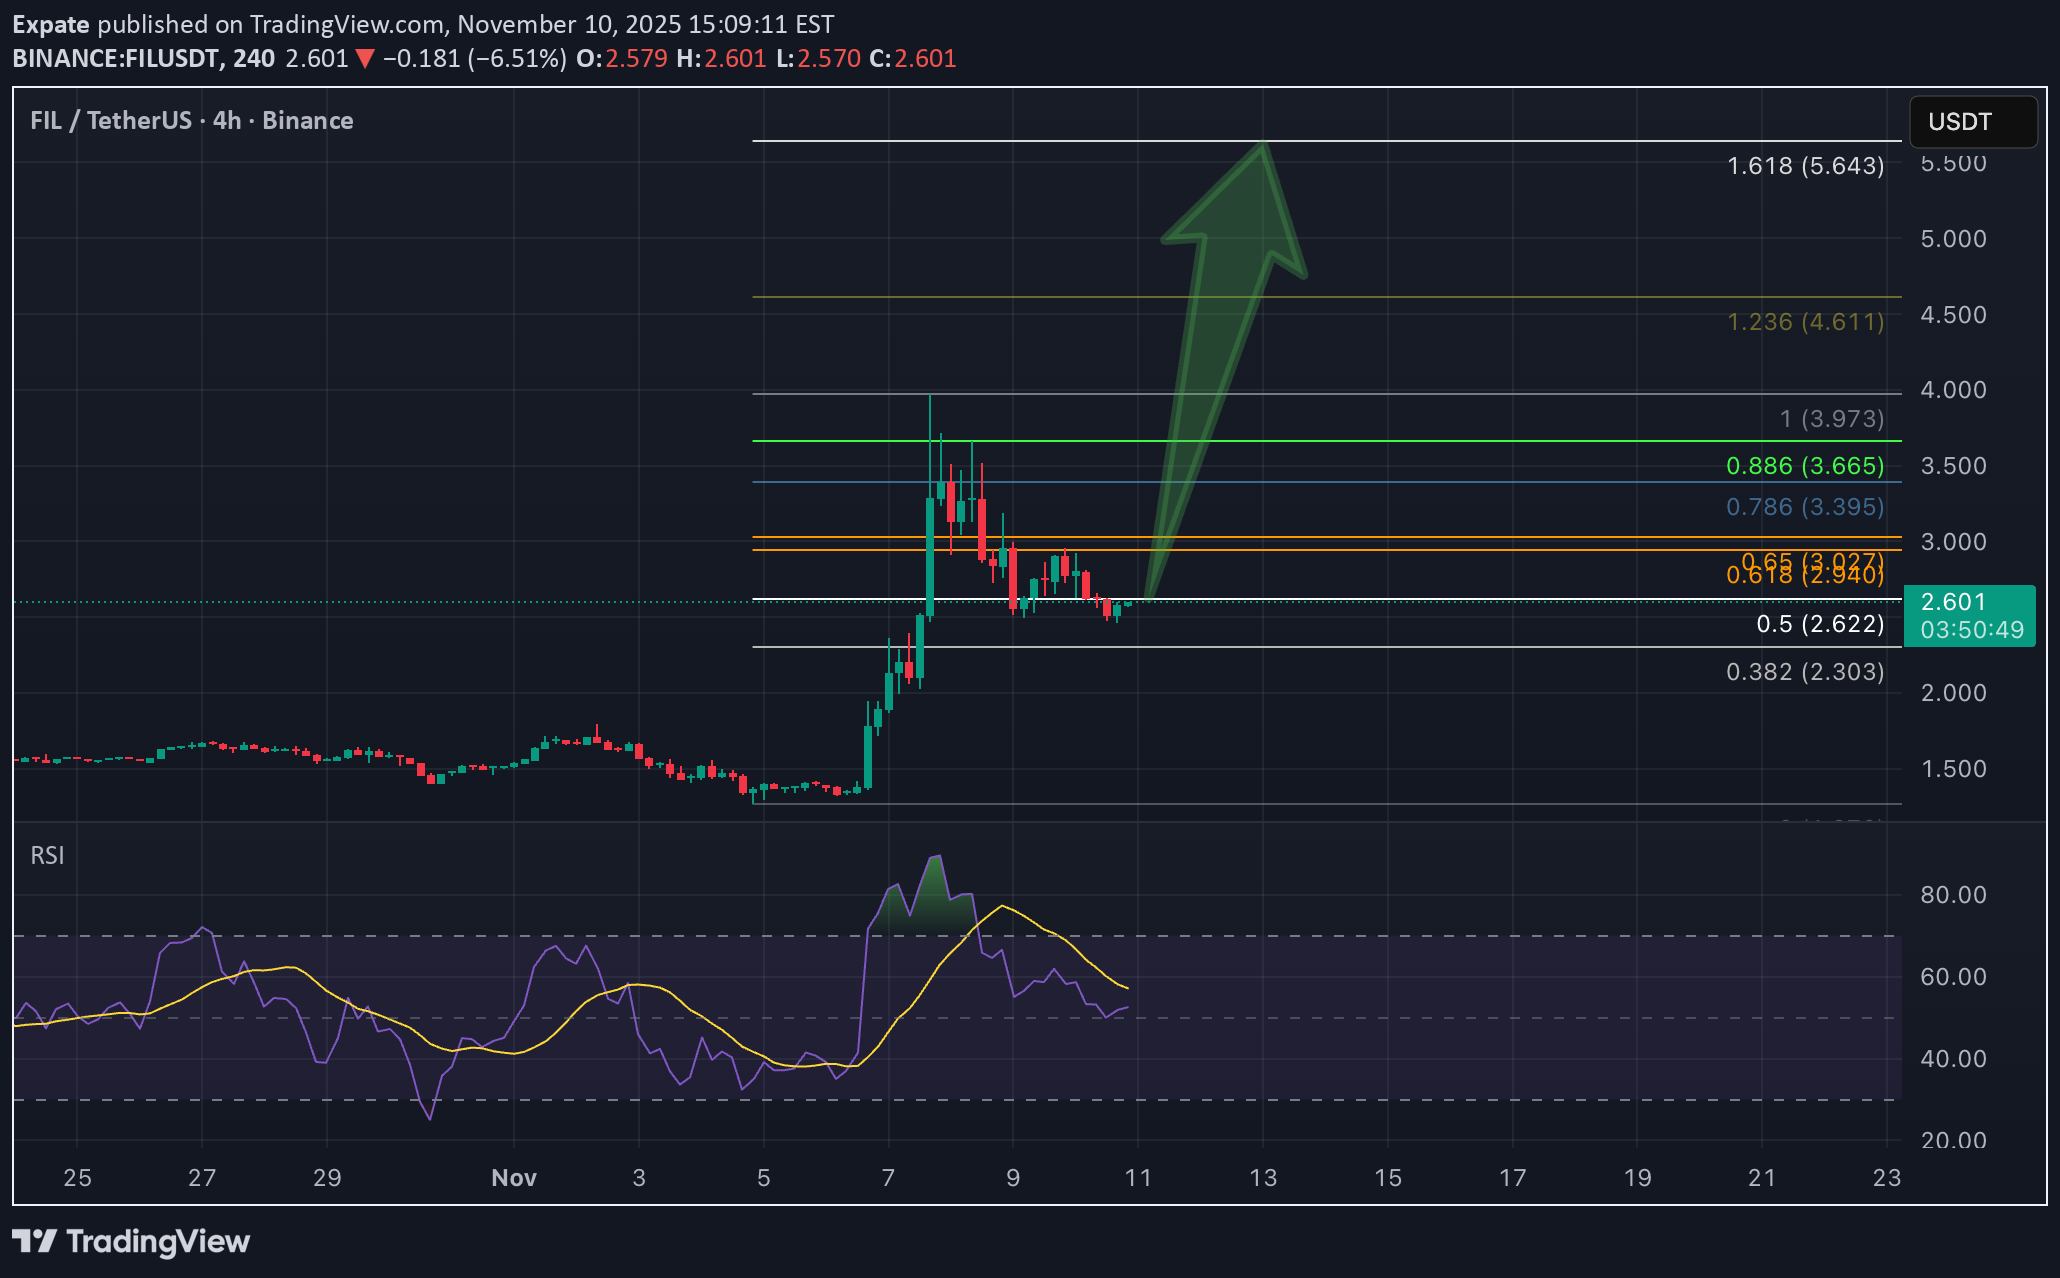Click the RSI 80.00 scale value
This screenshot has width=2060, height=1278.
tap(1953, 895)
